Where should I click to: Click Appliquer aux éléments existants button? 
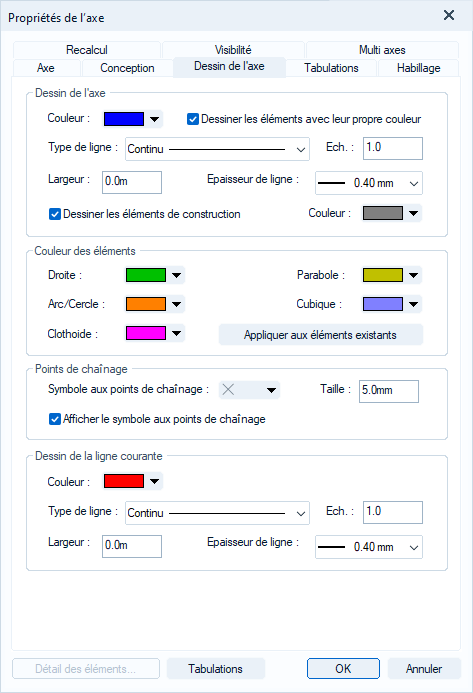click(x=321, y=335)
